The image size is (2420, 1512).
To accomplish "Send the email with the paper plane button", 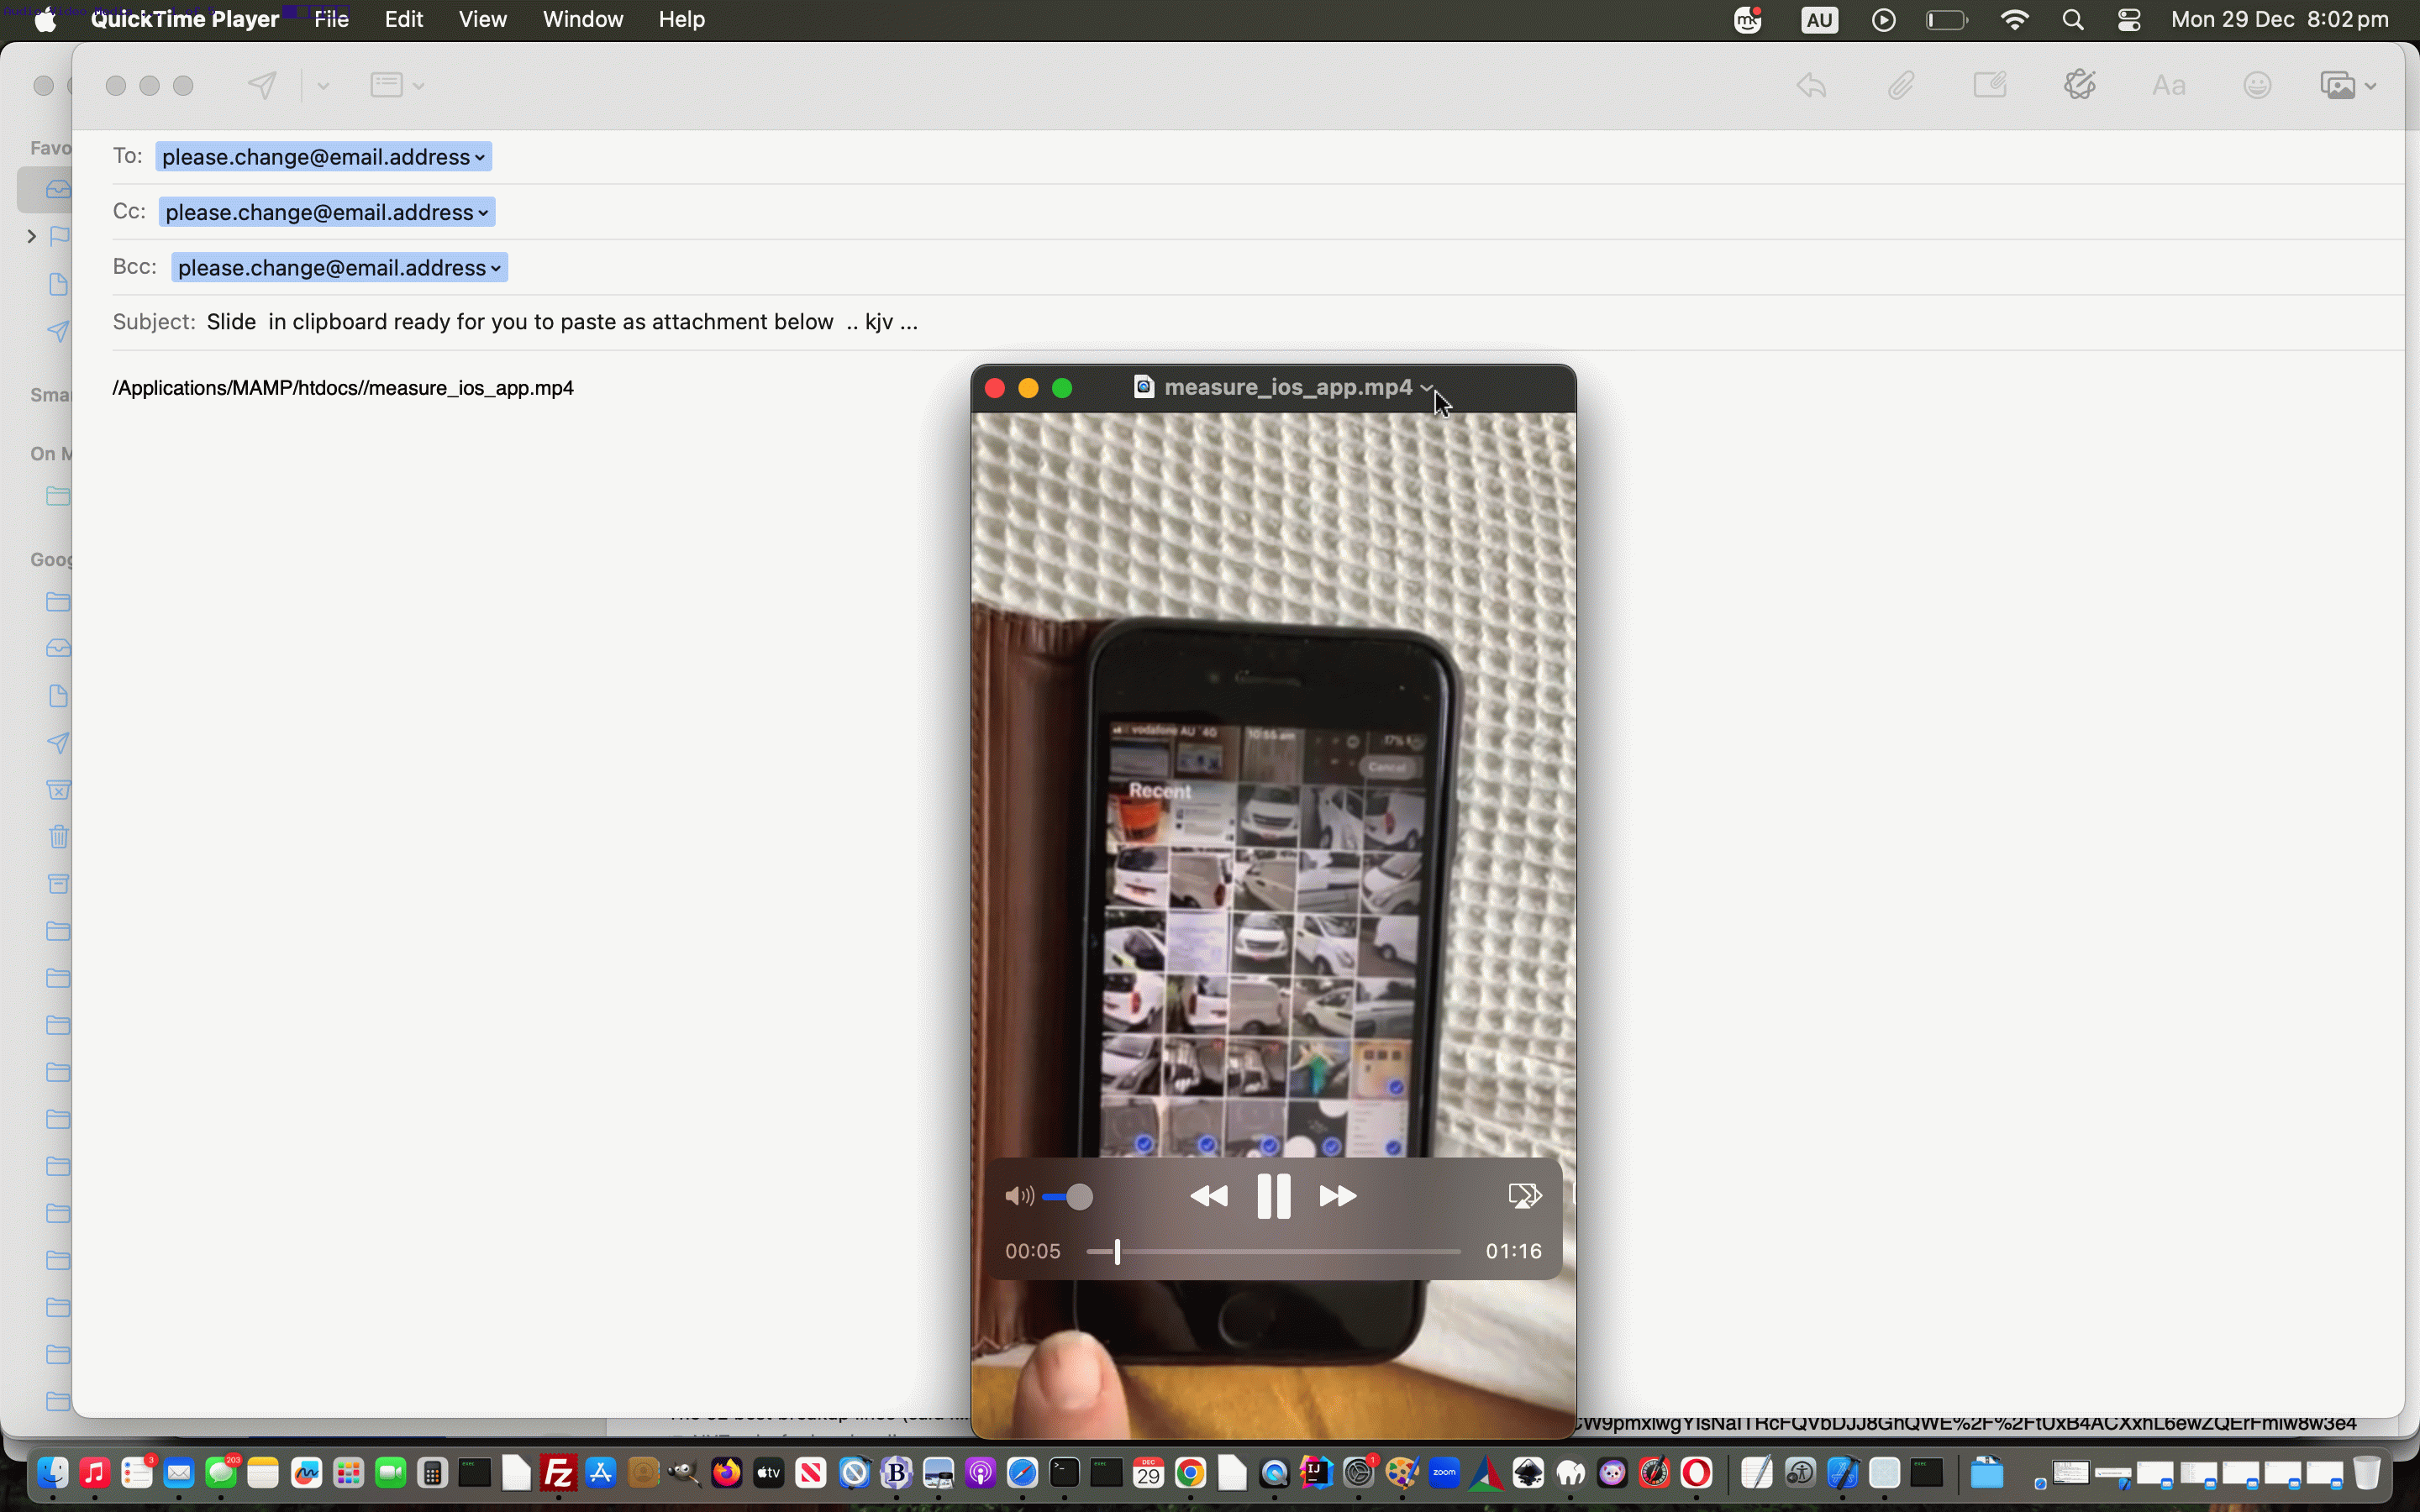I will [261, 85].
